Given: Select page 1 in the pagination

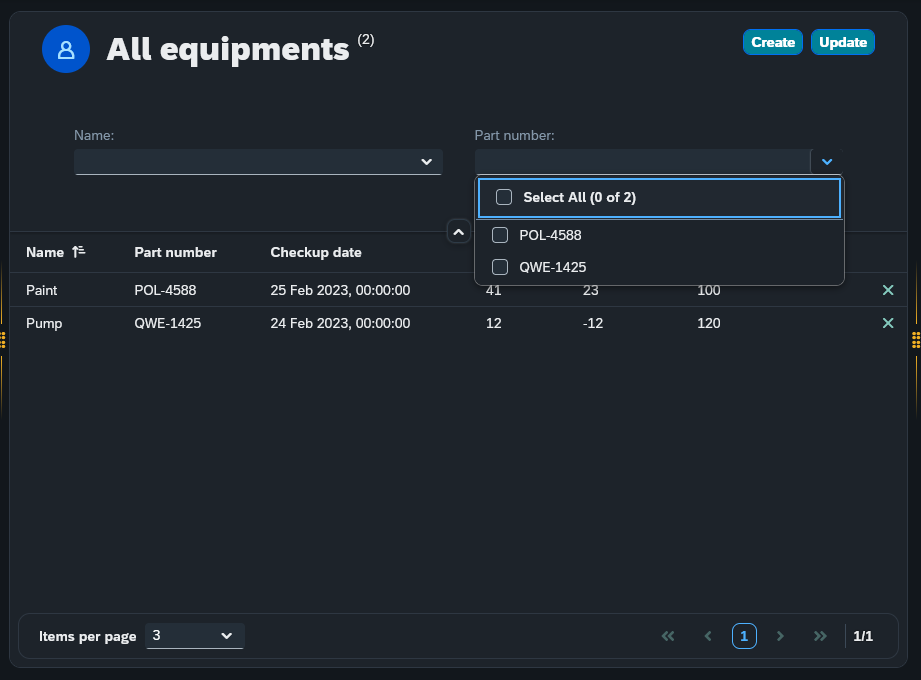Looking at the screenshot, I should click(744, 636).
